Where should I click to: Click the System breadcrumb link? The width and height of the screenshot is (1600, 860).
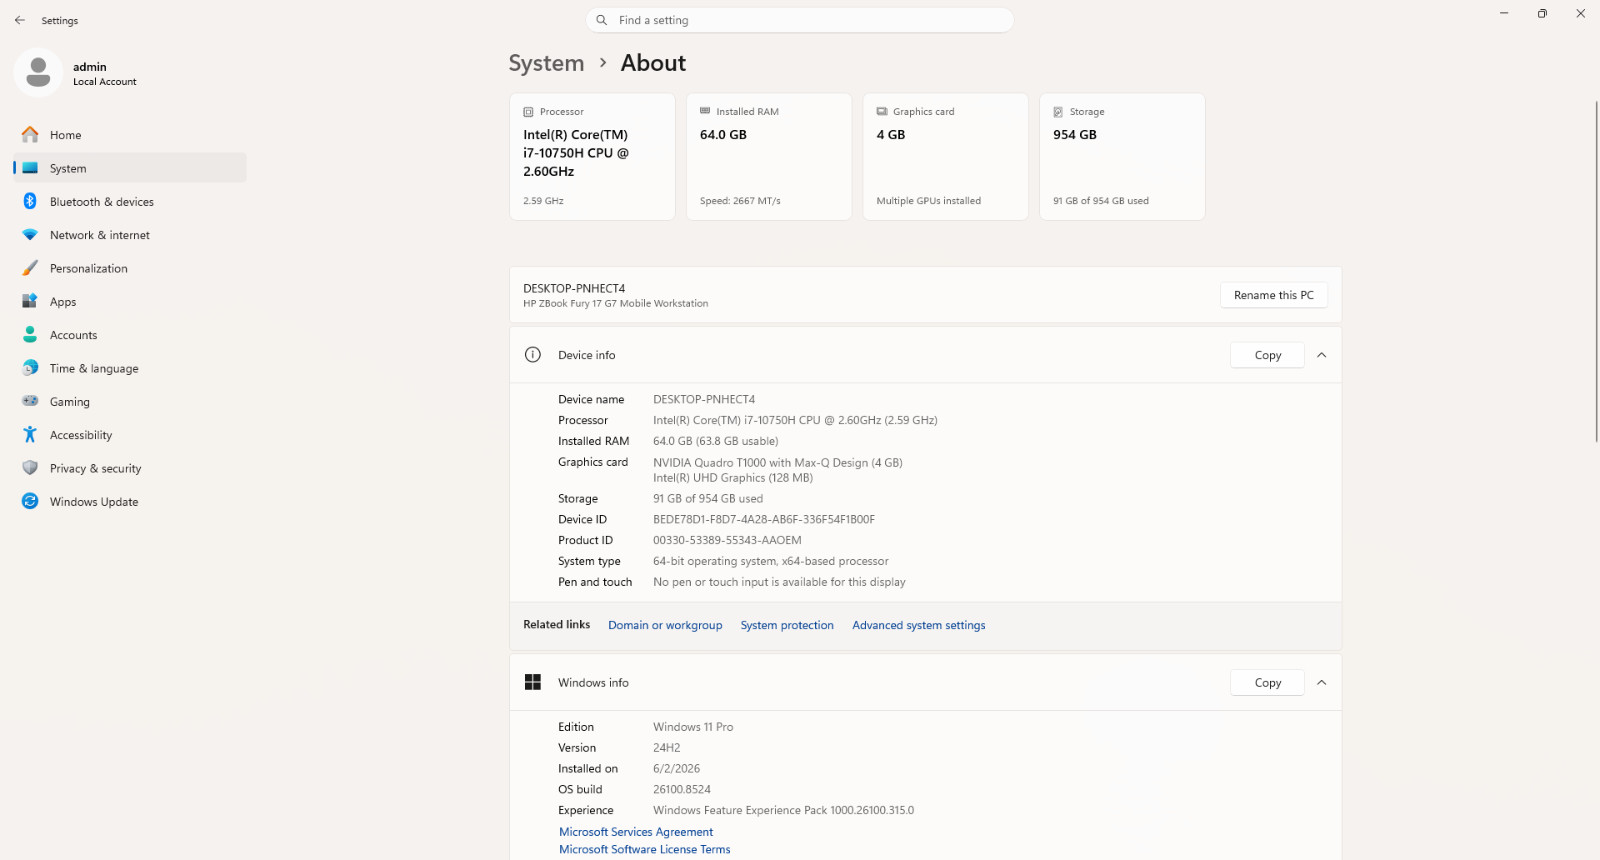coord(546,63)
